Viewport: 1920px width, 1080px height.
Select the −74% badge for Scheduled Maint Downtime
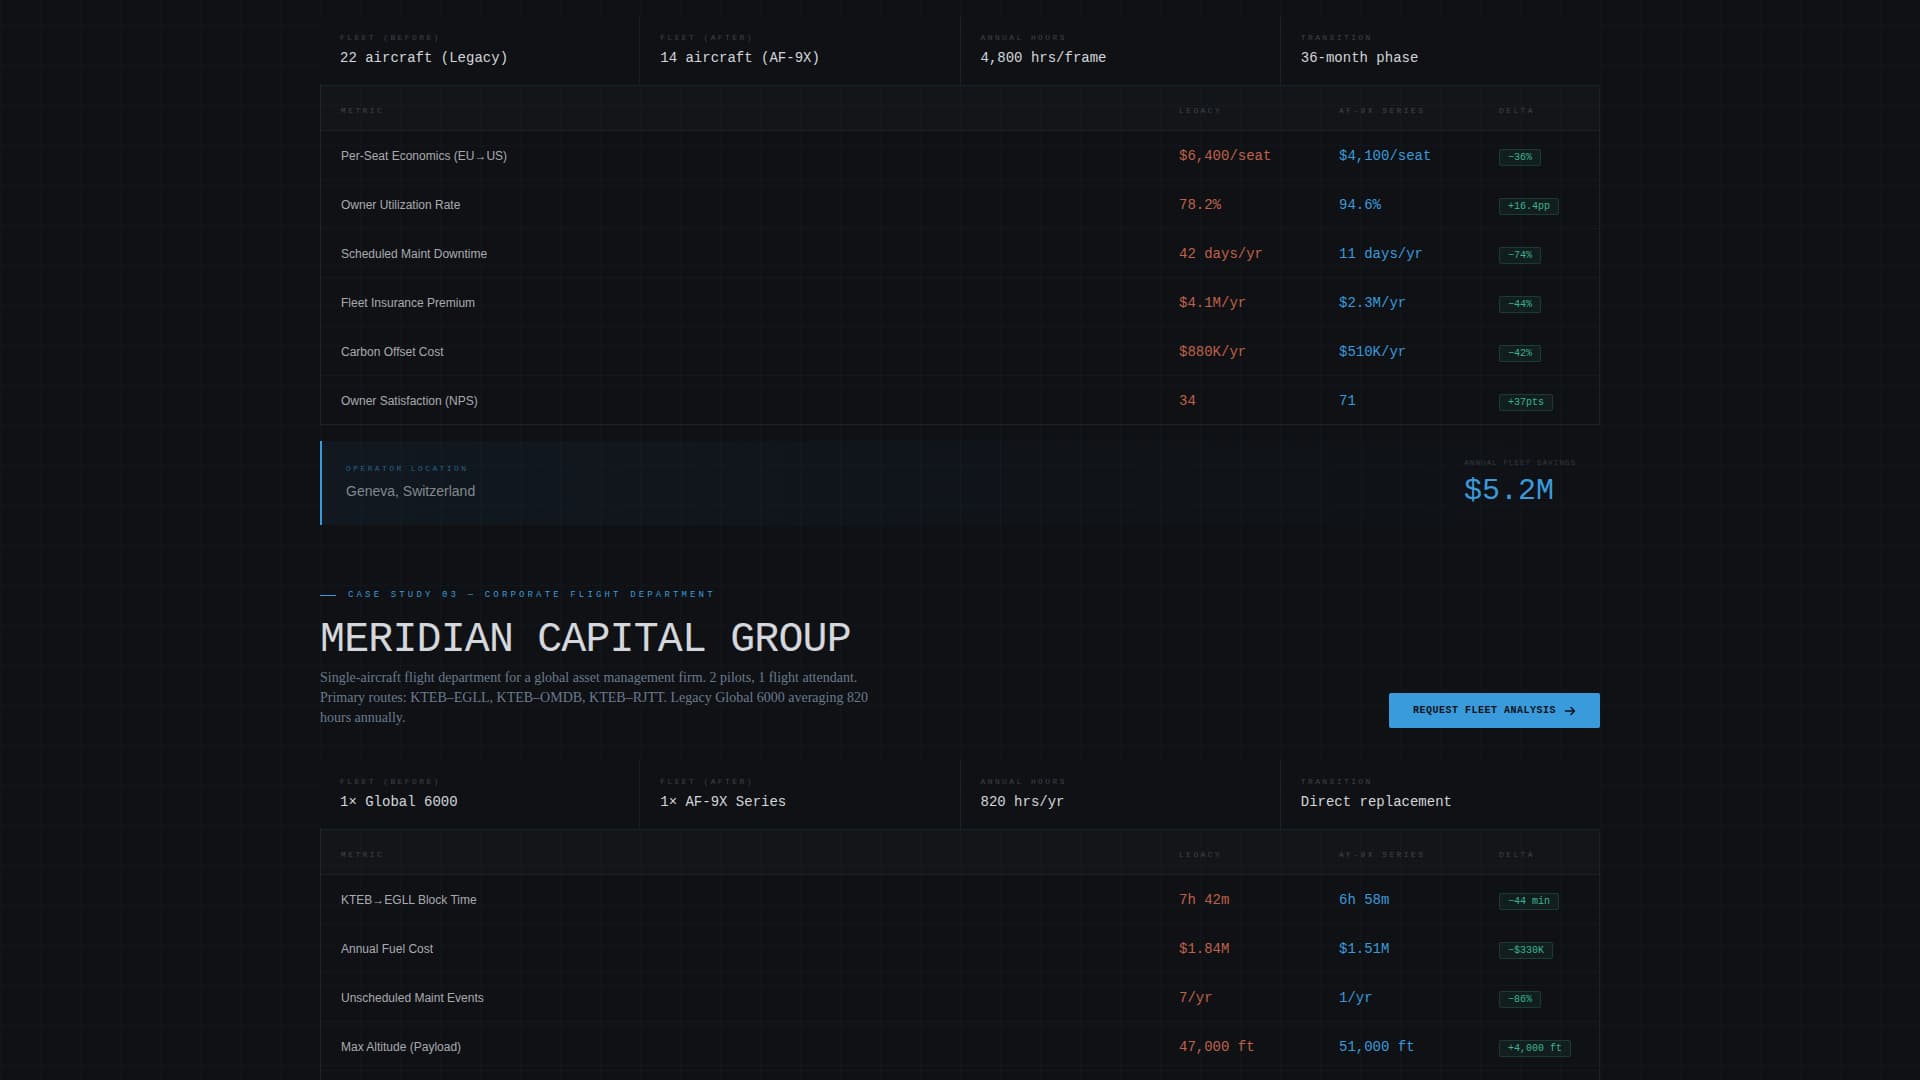1518,254
